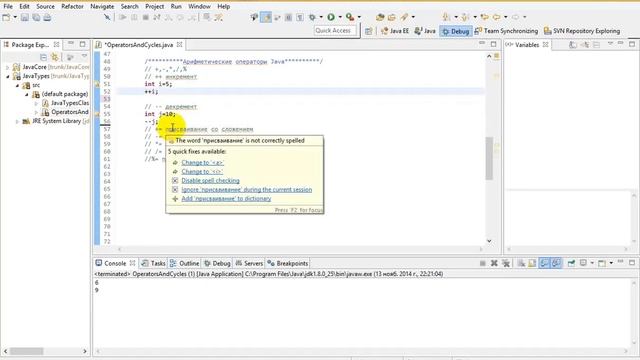Open the Debug launch dropdown arrow
The image size is (640, 360).
point(321,17)
